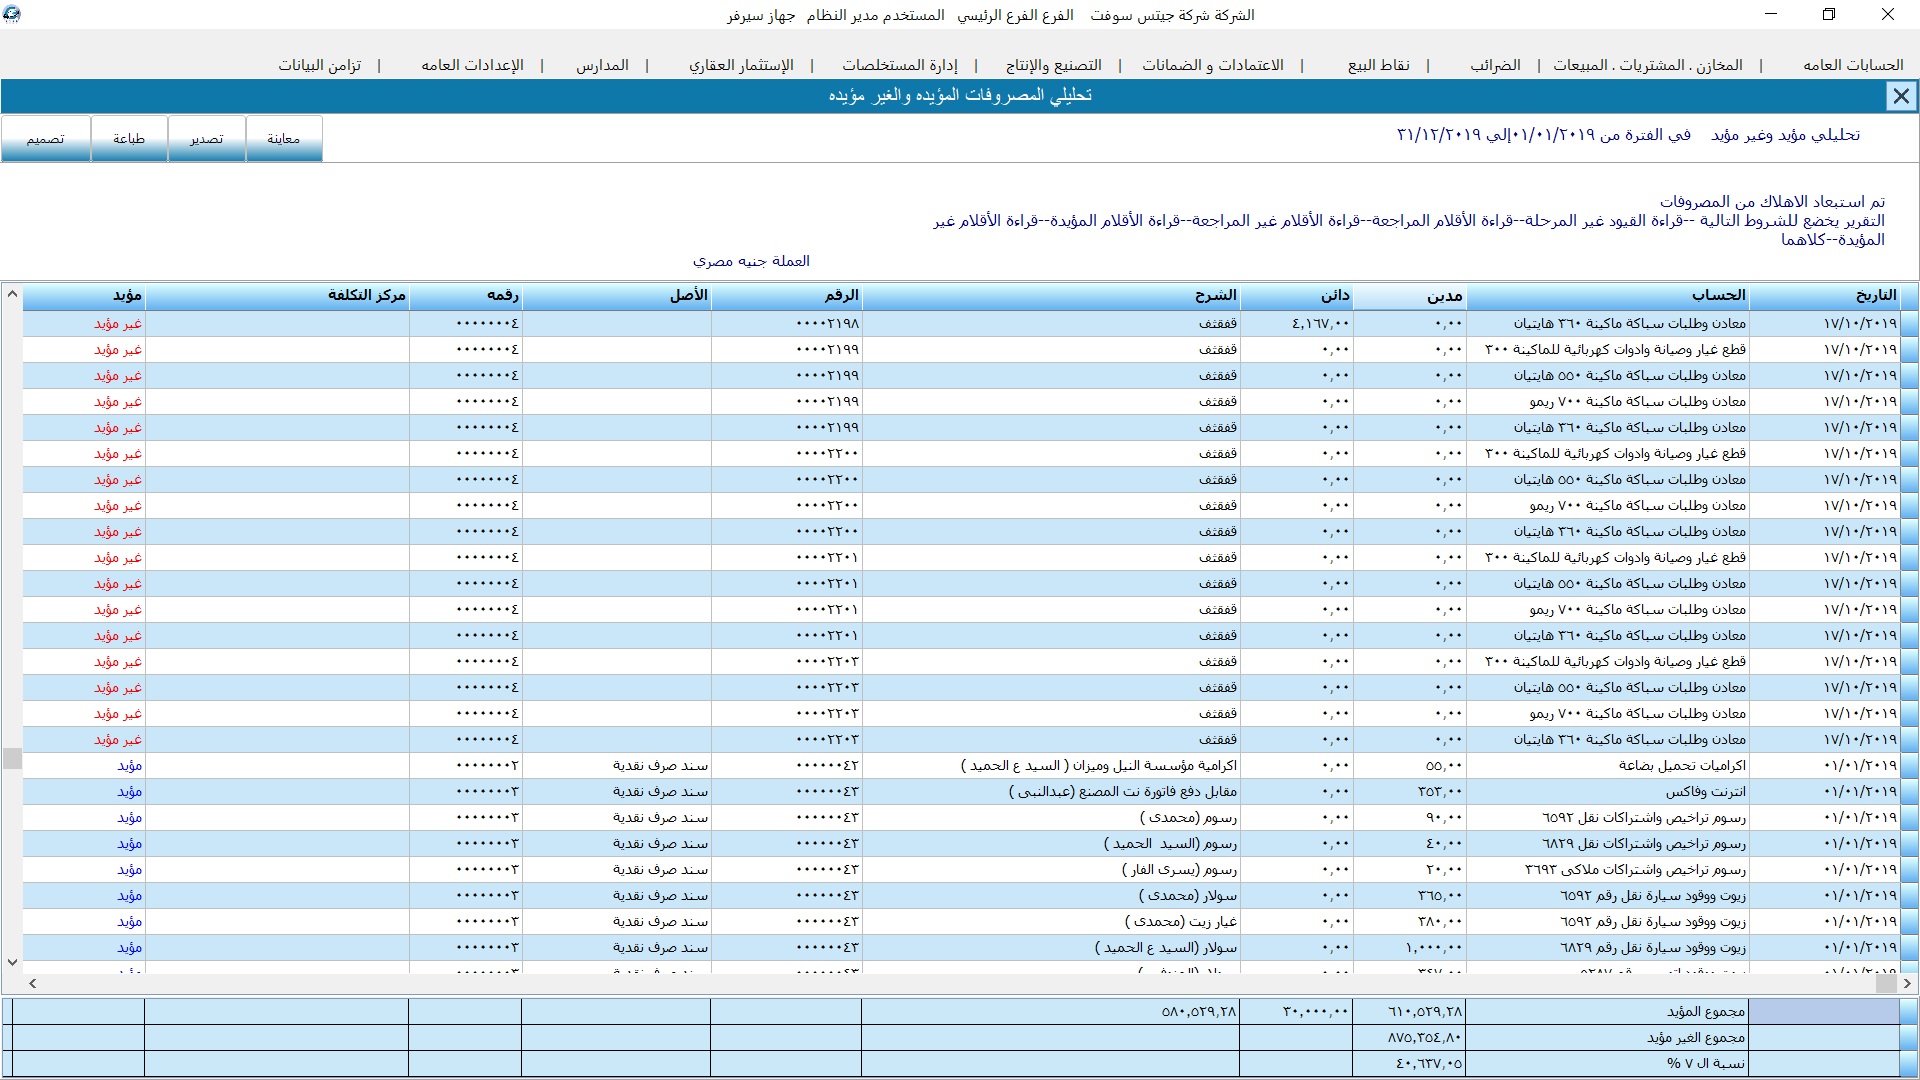This screenshot has height=1080, width=1920.
Task: Click description رسوم (يسرى الفار)
Action: tap(1179, 869)
